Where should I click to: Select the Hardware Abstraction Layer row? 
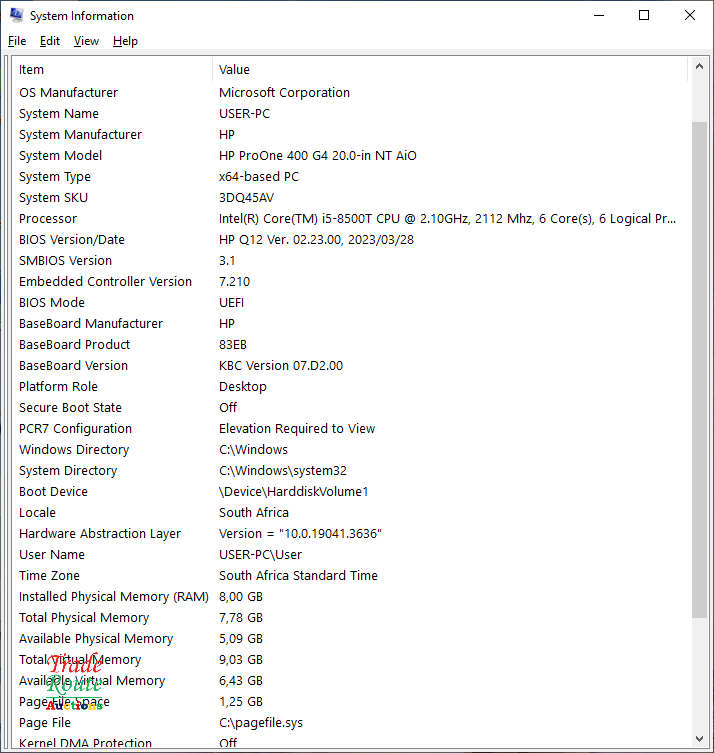[x=350, y=534]
